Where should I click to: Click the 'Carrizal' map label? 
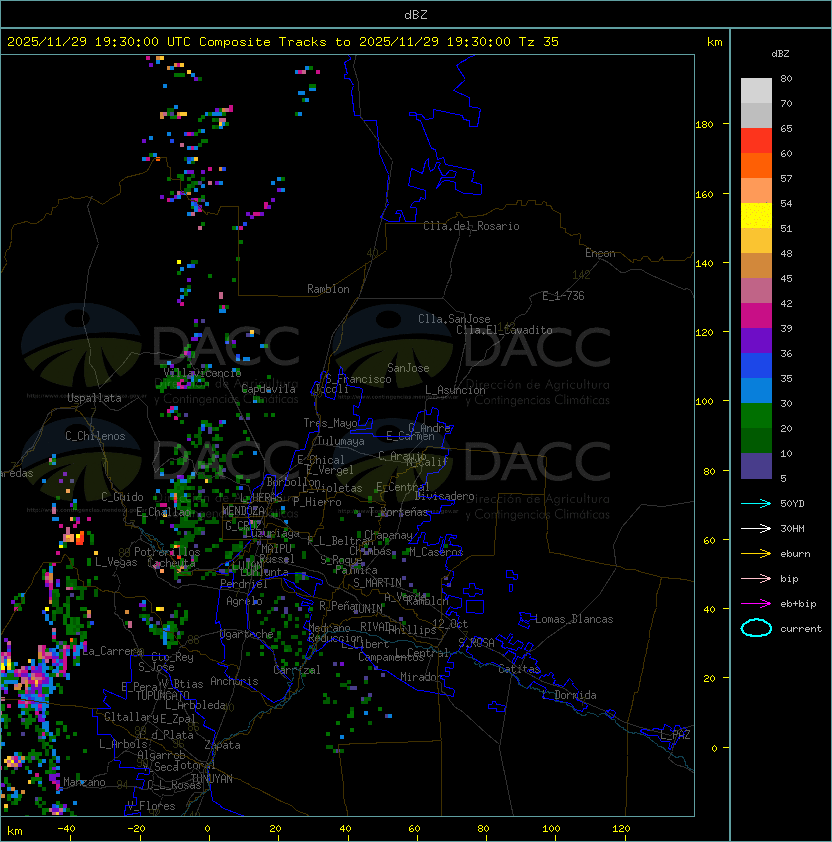click(297, 670)
